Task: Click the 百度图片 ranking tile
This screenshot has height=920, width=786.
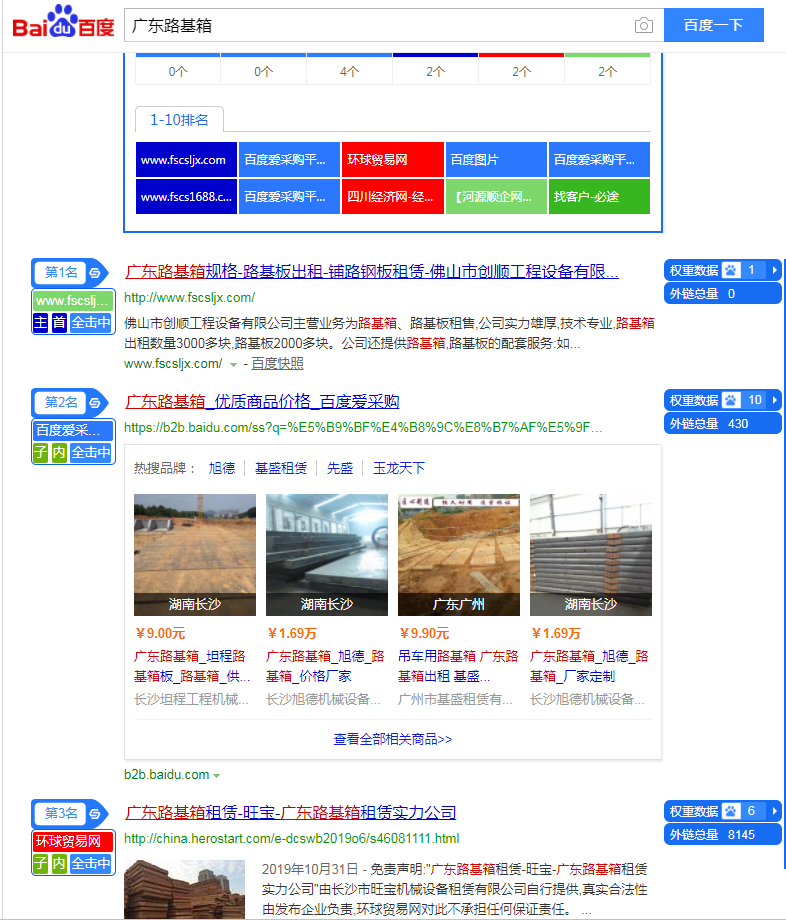Action: click(496, 160)
